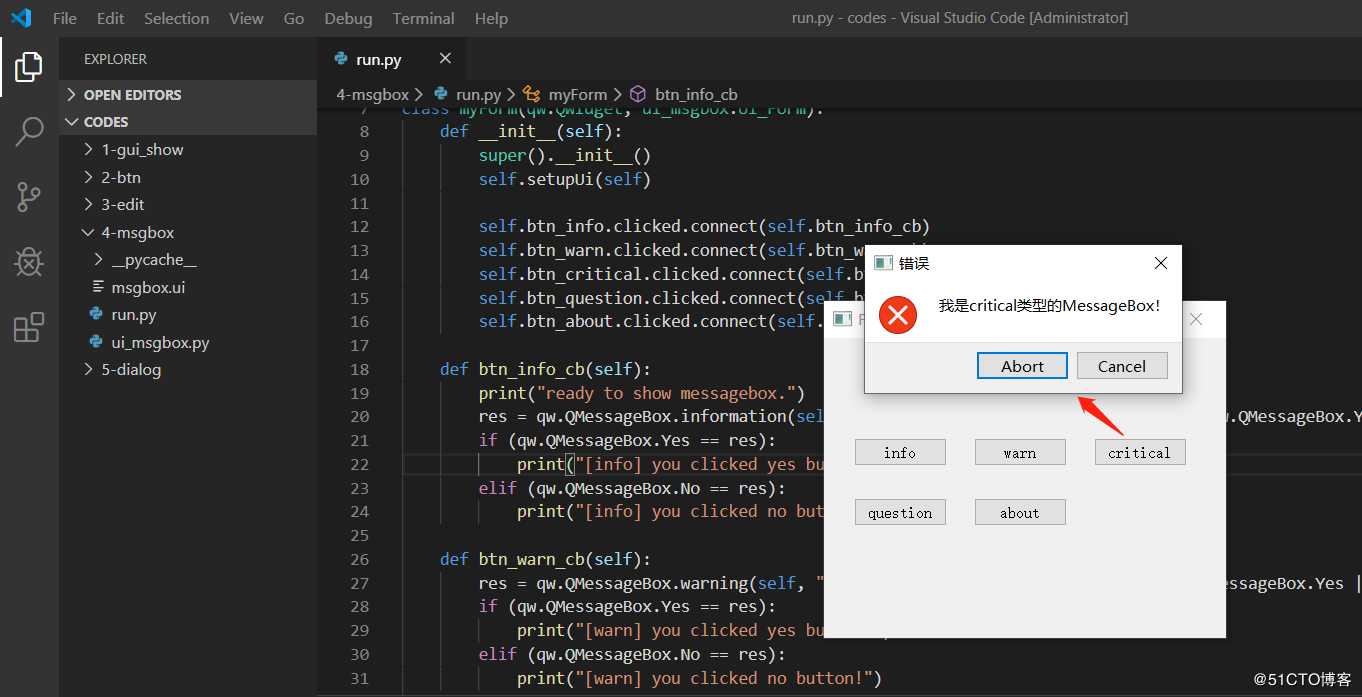Click line number 26 in gutter
This screenshot has height=697, width=1362.
[359, 559]
